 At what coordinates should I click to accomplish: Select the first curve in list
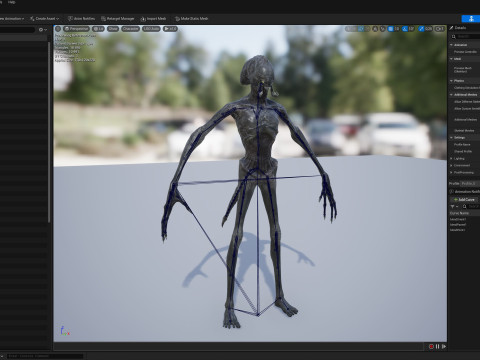pyautogui.click(x=458, y=219)
